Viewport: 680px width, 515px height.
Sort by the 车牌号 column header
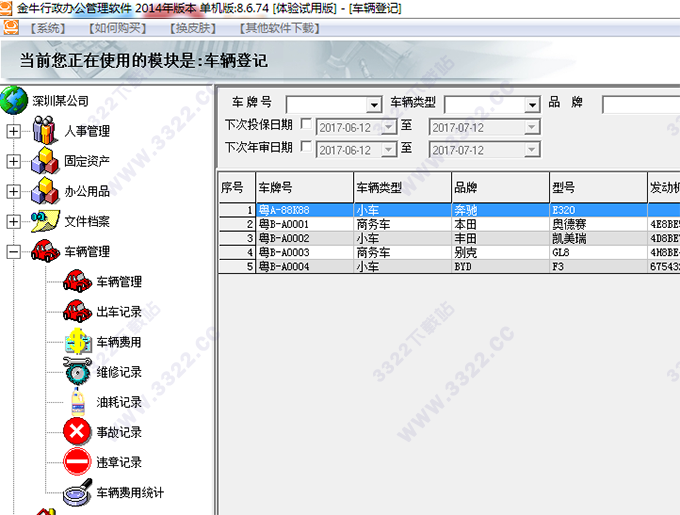pyautogui.click(x=305, y=187)
